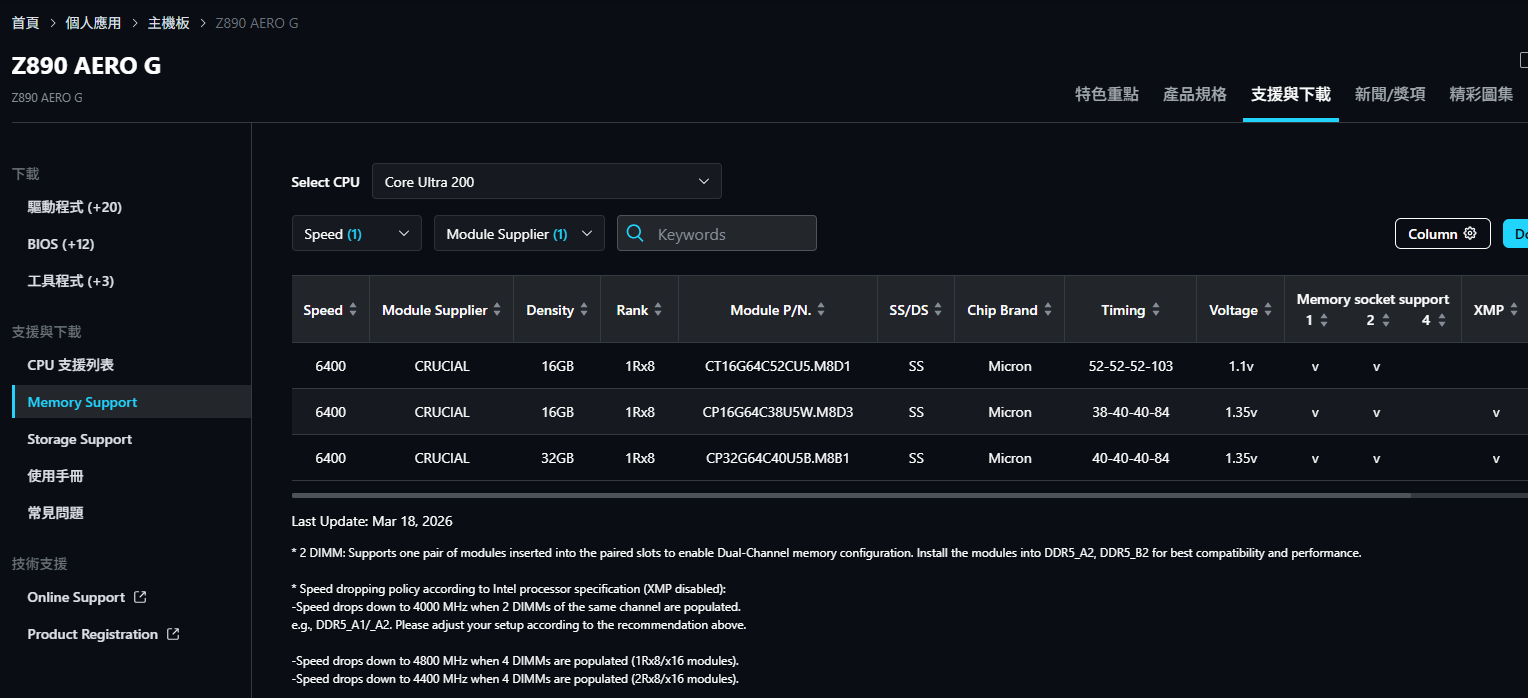
Task: Click the Memory socket support header
Action: tap(1373, 299)
